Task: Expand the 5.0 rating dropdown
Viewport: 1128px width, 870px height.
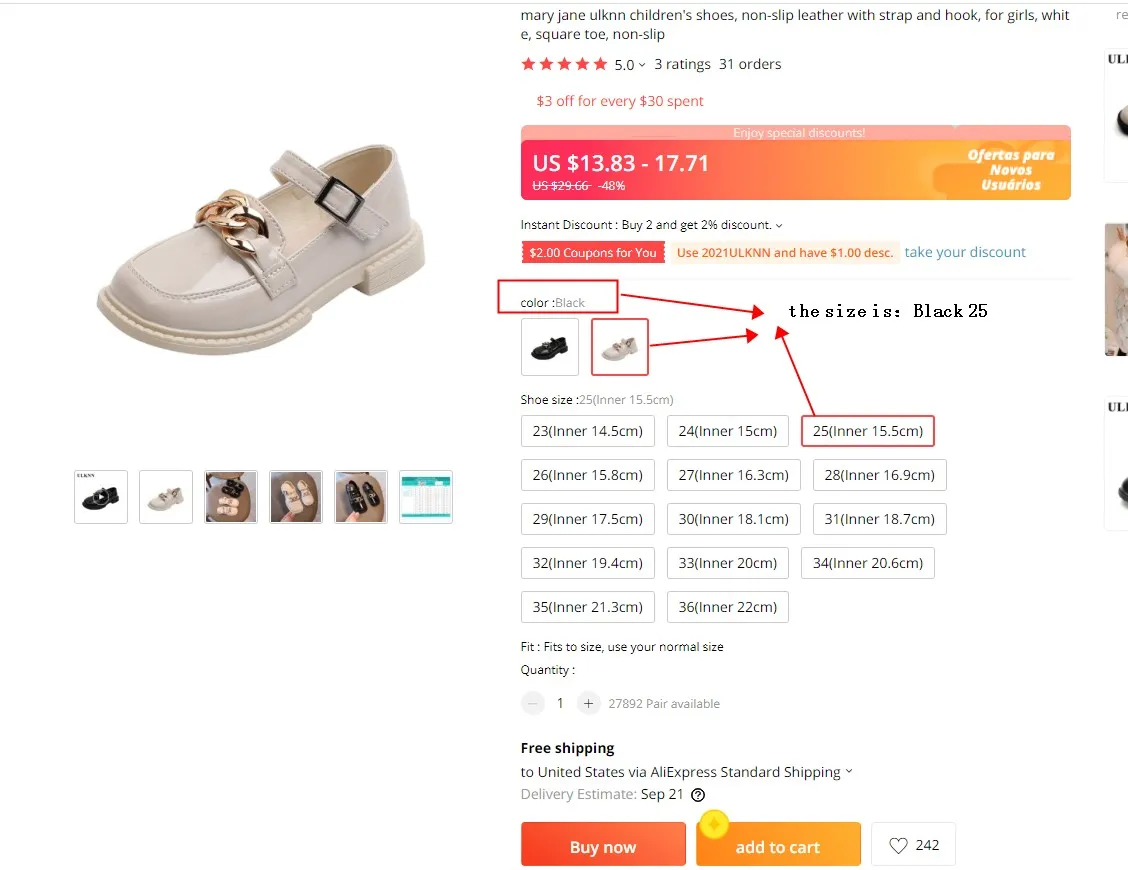Action: 642,65
